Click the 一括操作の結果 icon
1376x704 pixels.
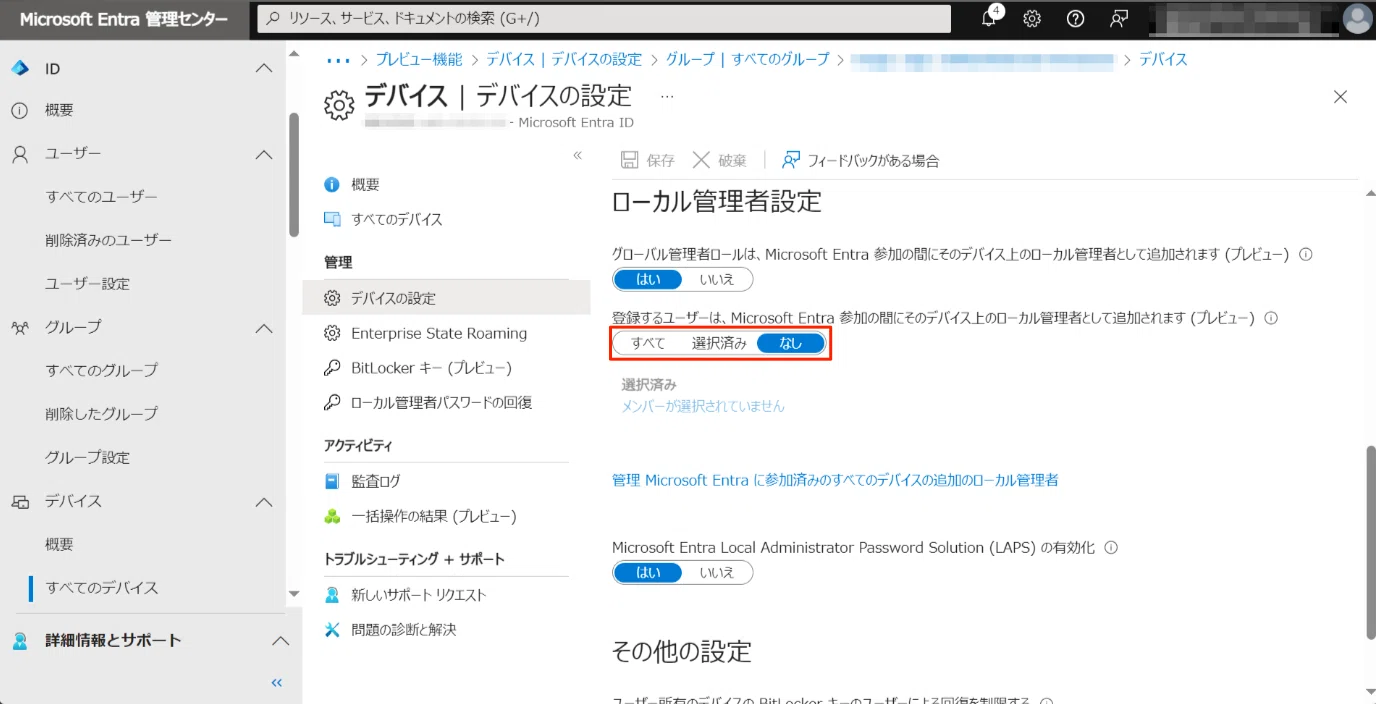[x=332, y=516]
